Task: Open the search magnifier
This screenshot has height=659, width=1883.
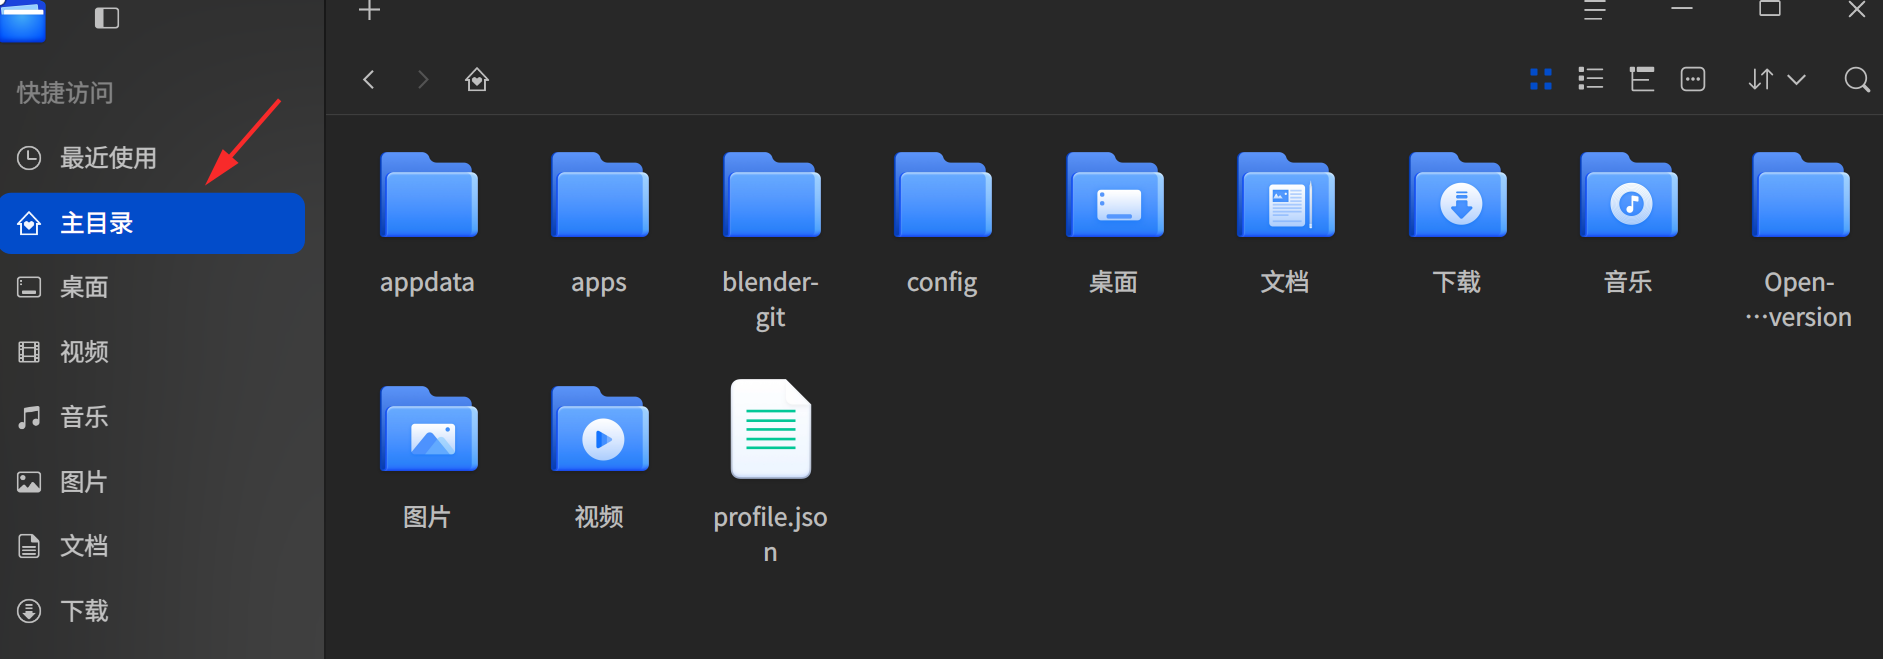Action: 1857,79
